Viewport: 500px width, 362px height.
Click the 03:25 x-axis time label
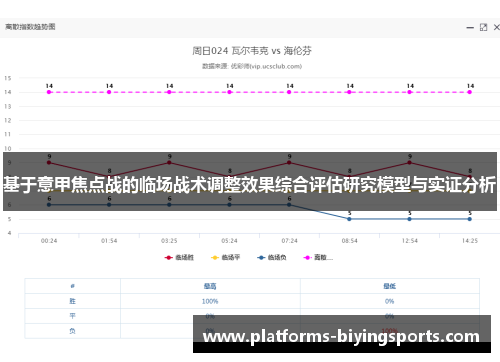[169, 241]
